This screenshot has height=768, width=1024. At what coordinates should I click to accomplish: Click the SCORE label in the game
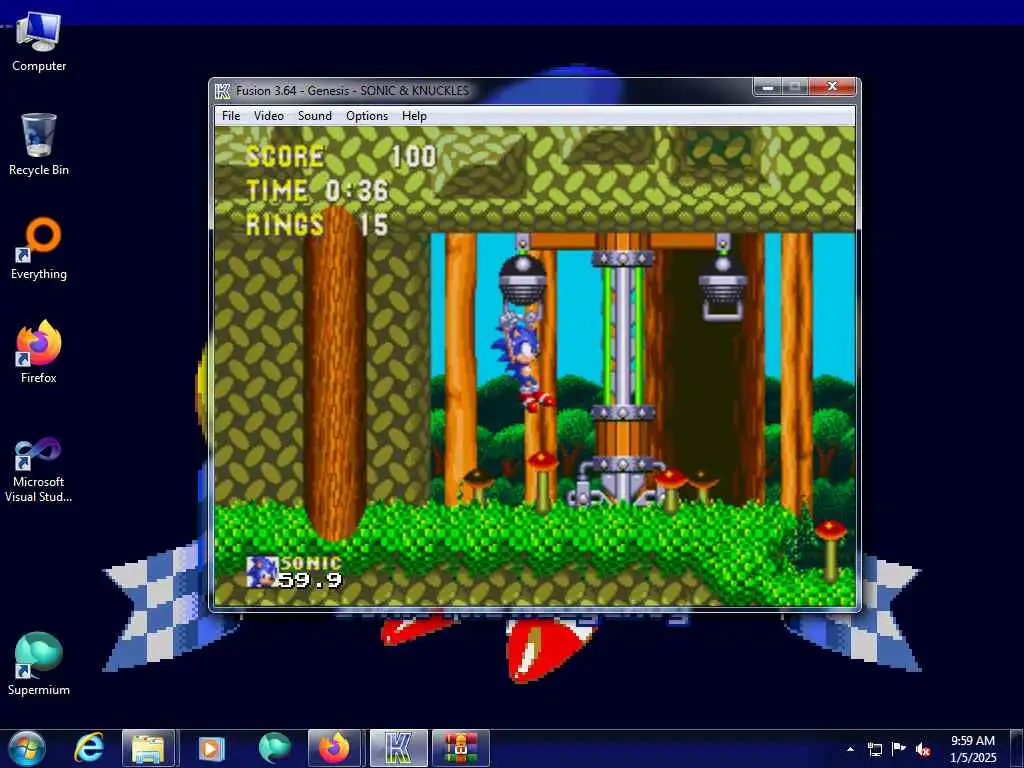[285, 157]
